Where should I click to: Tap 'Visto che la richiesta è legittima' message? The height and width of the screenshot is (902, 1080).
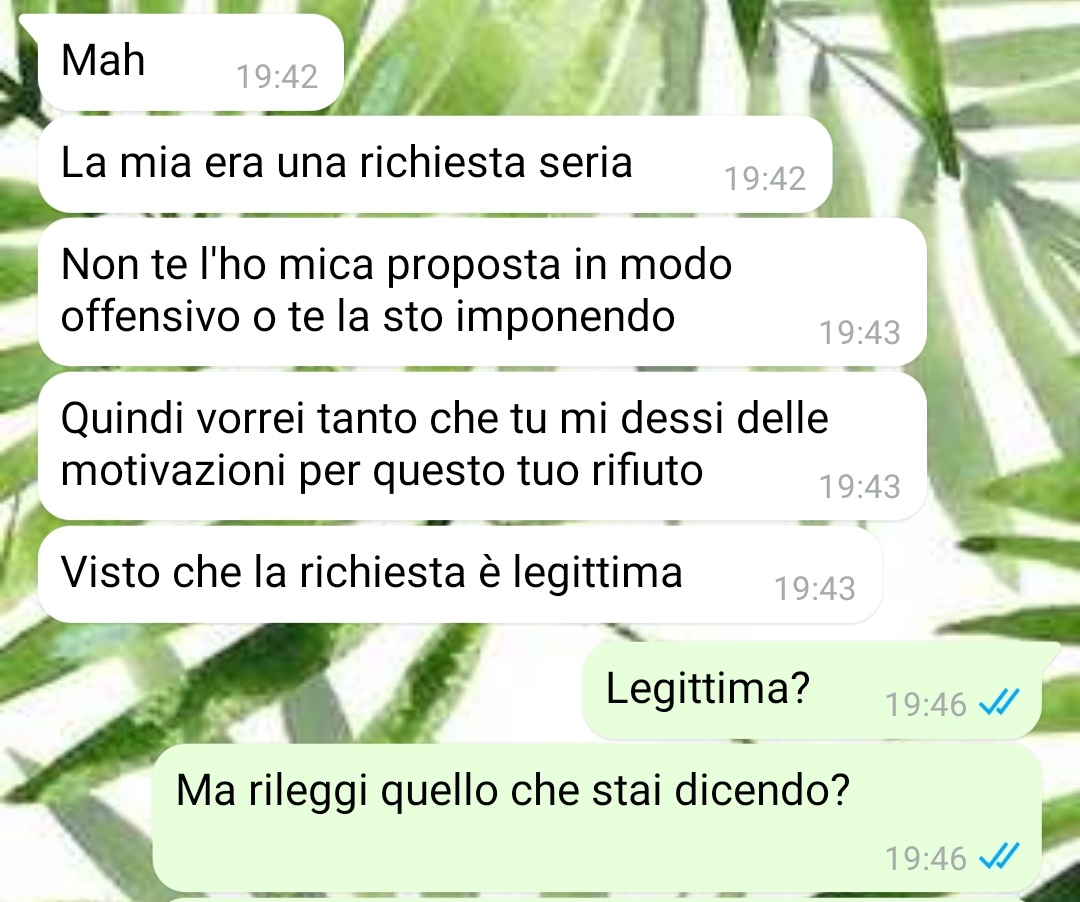(x=459, y=574)
